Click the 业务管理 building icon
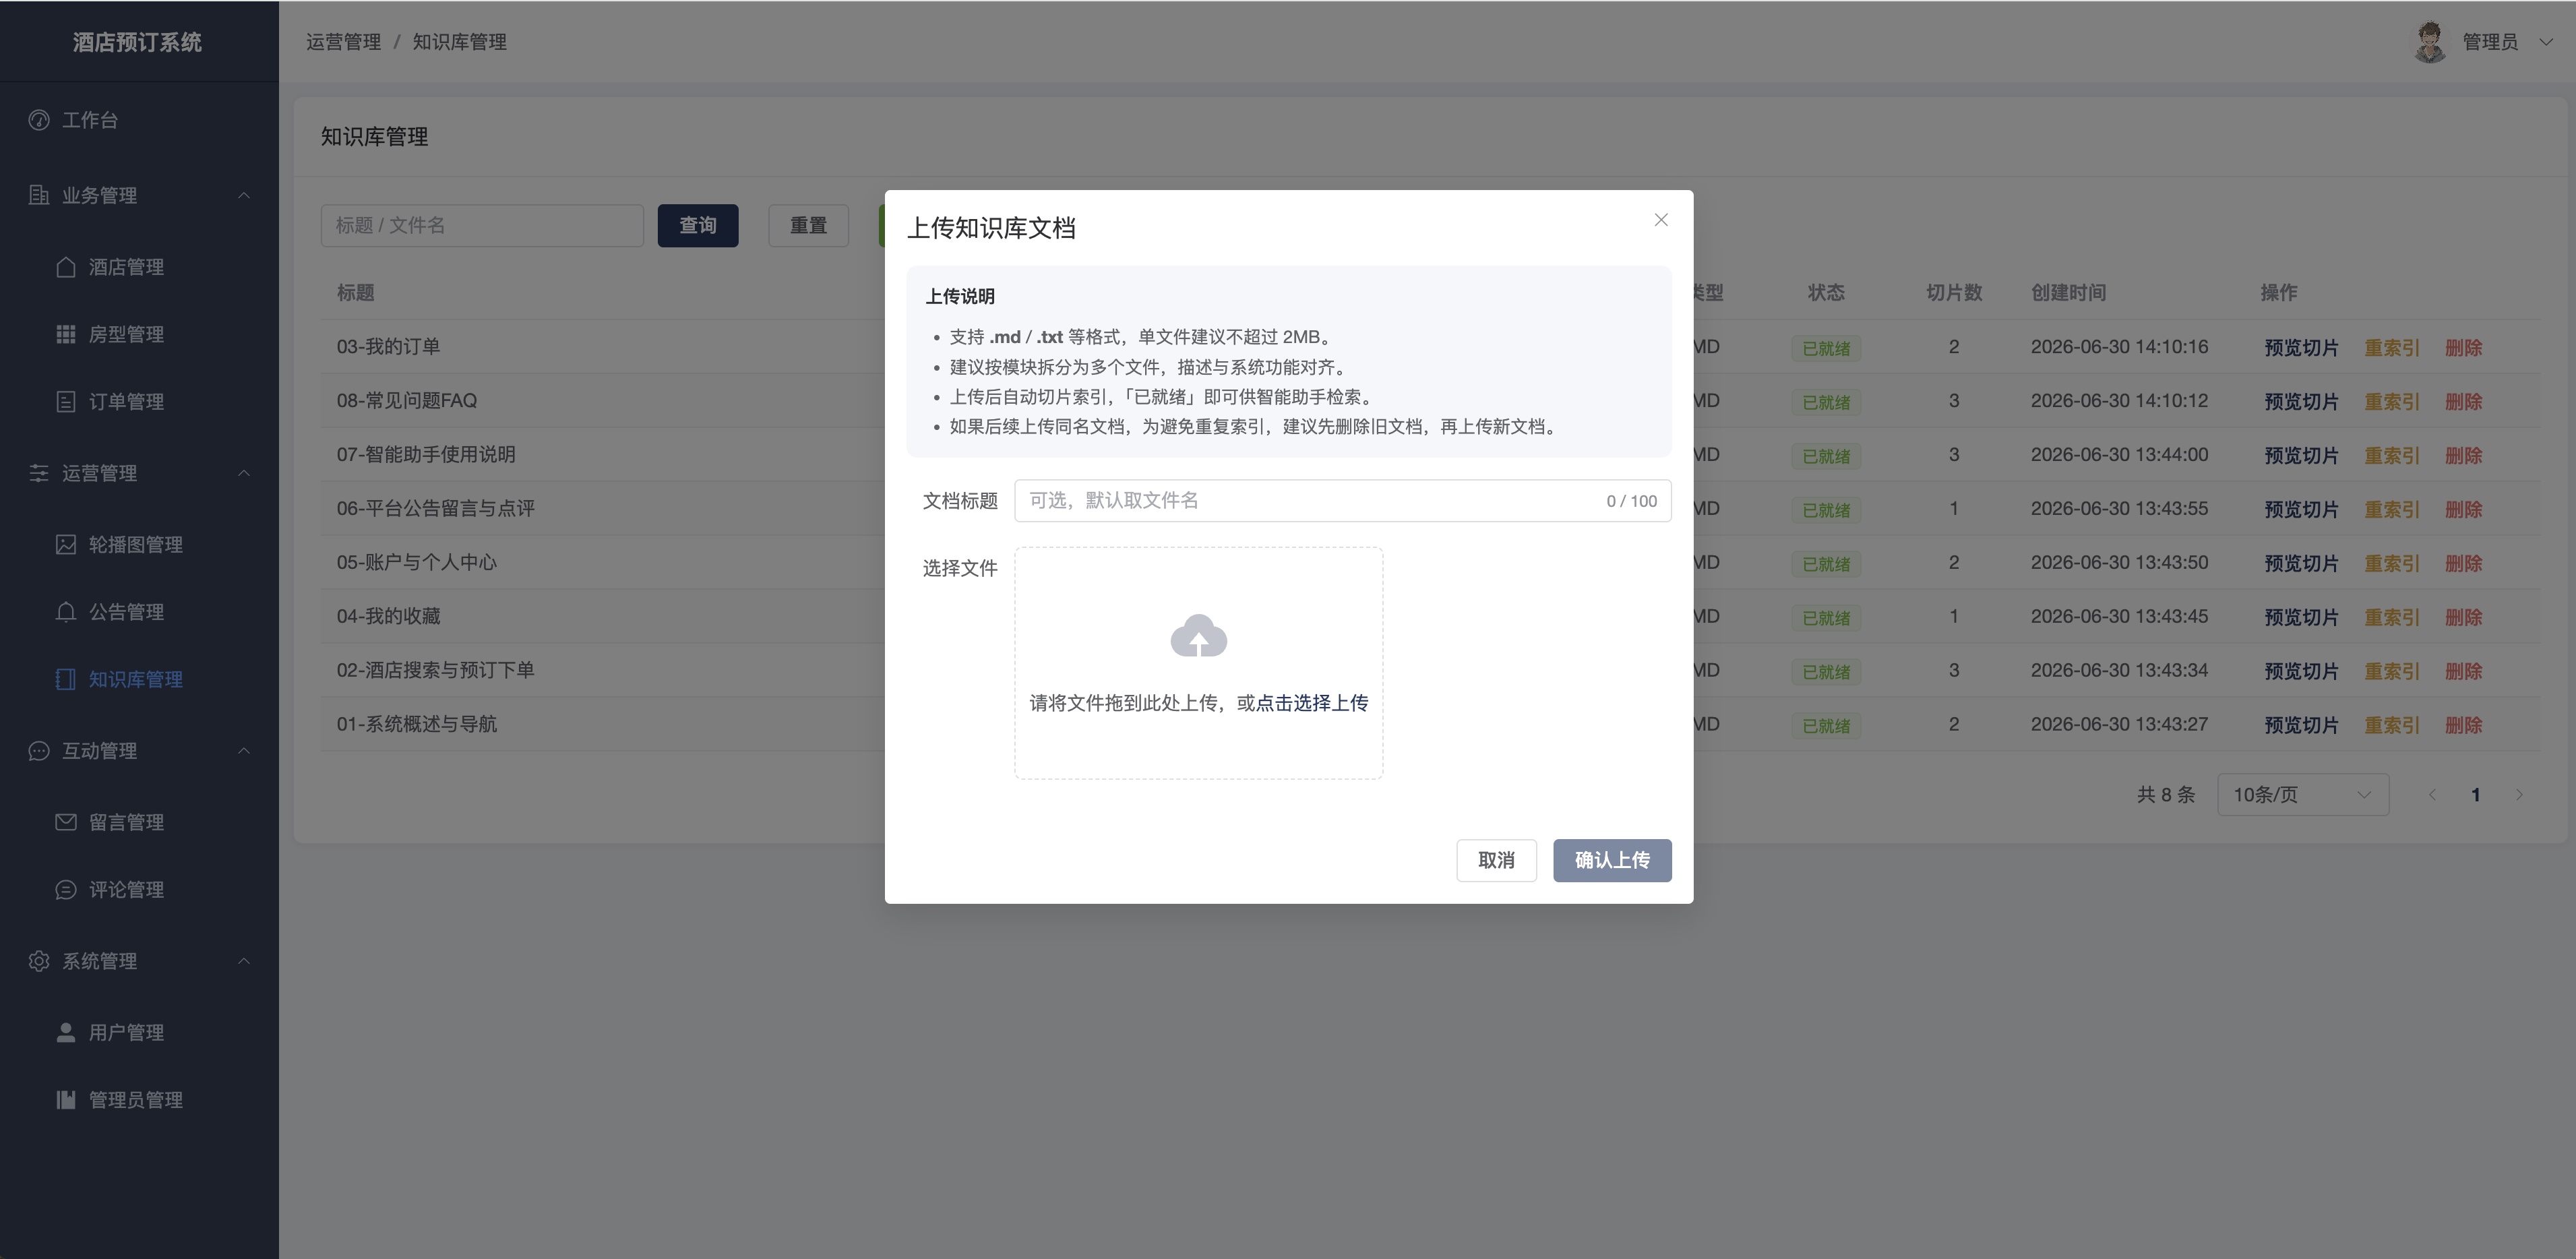This screenshot has height=1259, width=2576. point(39,195)
